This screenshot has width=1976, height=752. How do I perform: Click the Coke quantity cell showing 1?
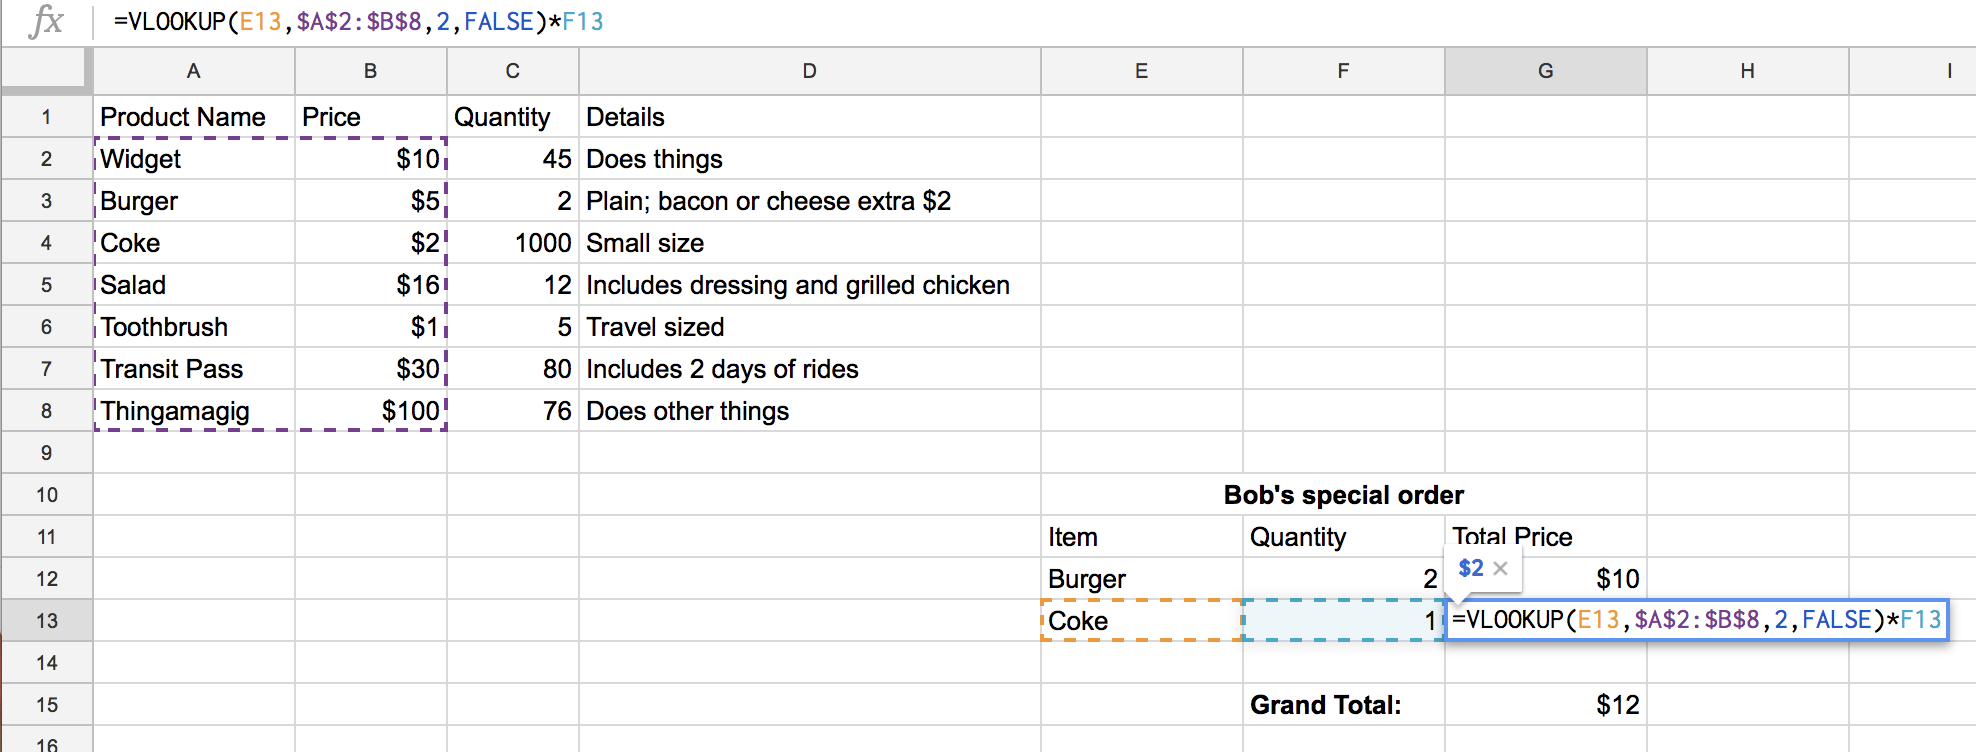click(1342, 620)
